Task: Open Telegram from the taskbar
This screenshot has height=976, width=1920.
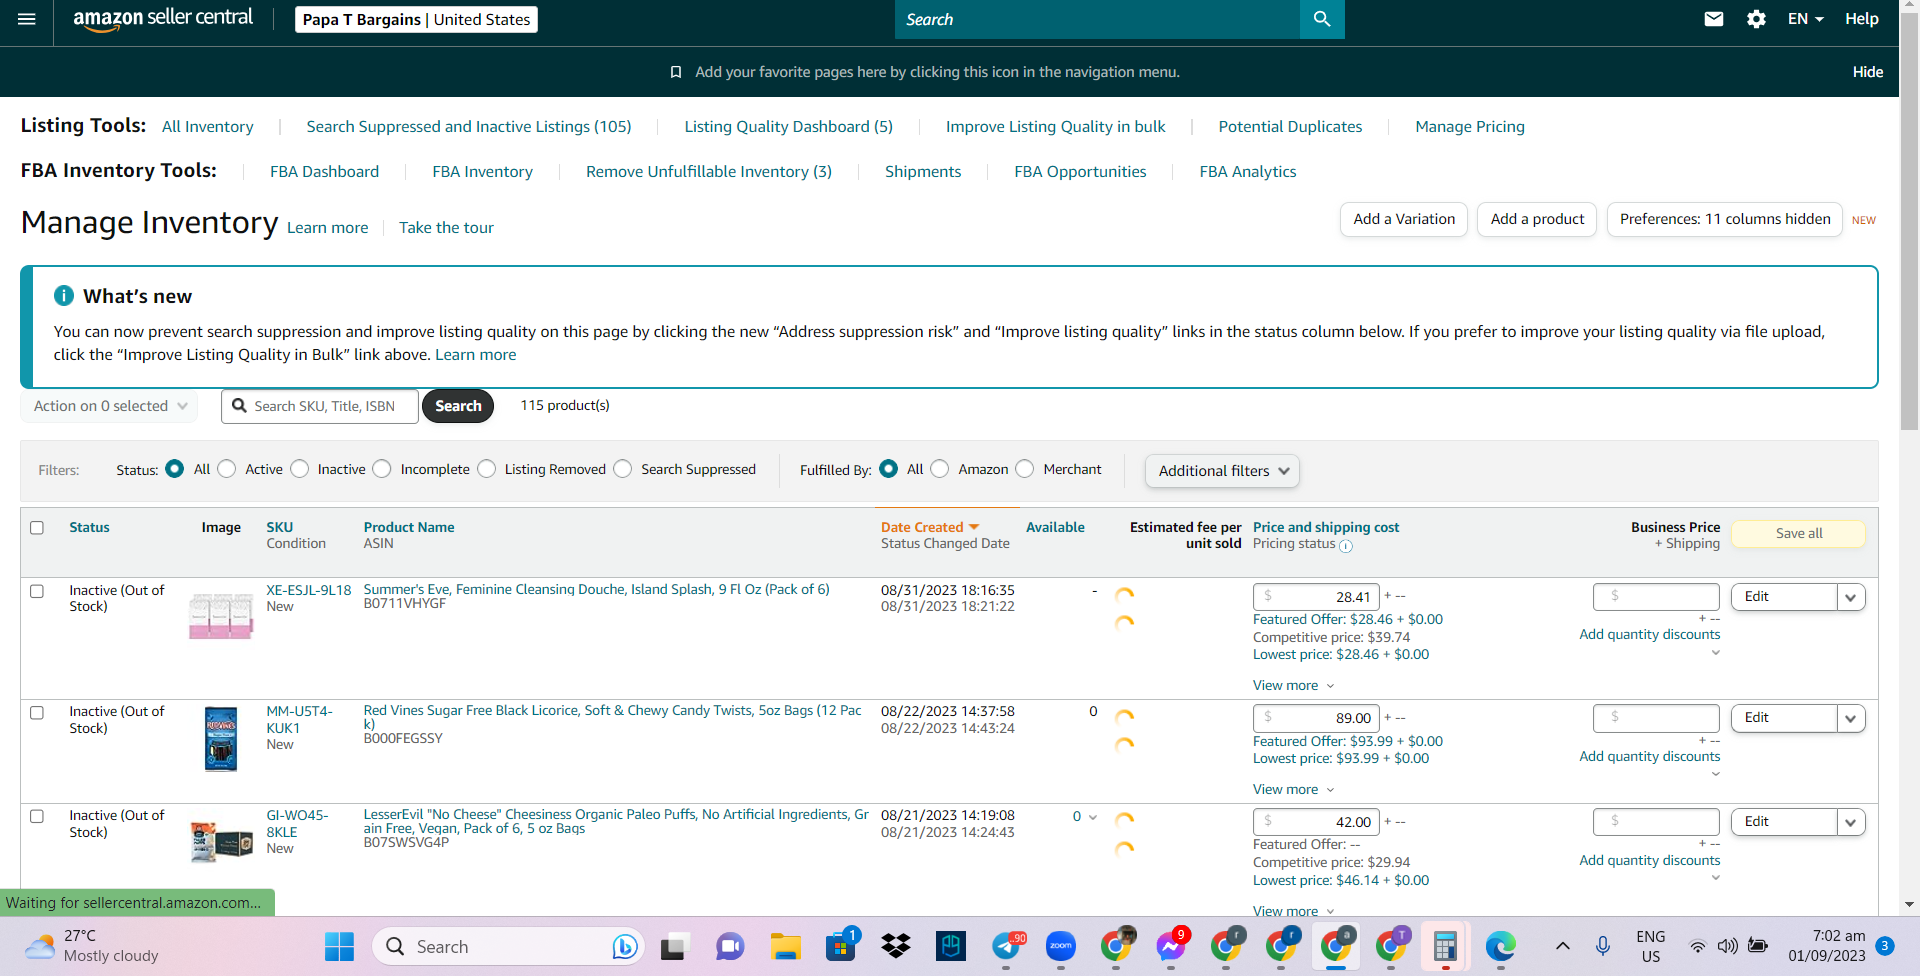Action: tap(1006, 946)
